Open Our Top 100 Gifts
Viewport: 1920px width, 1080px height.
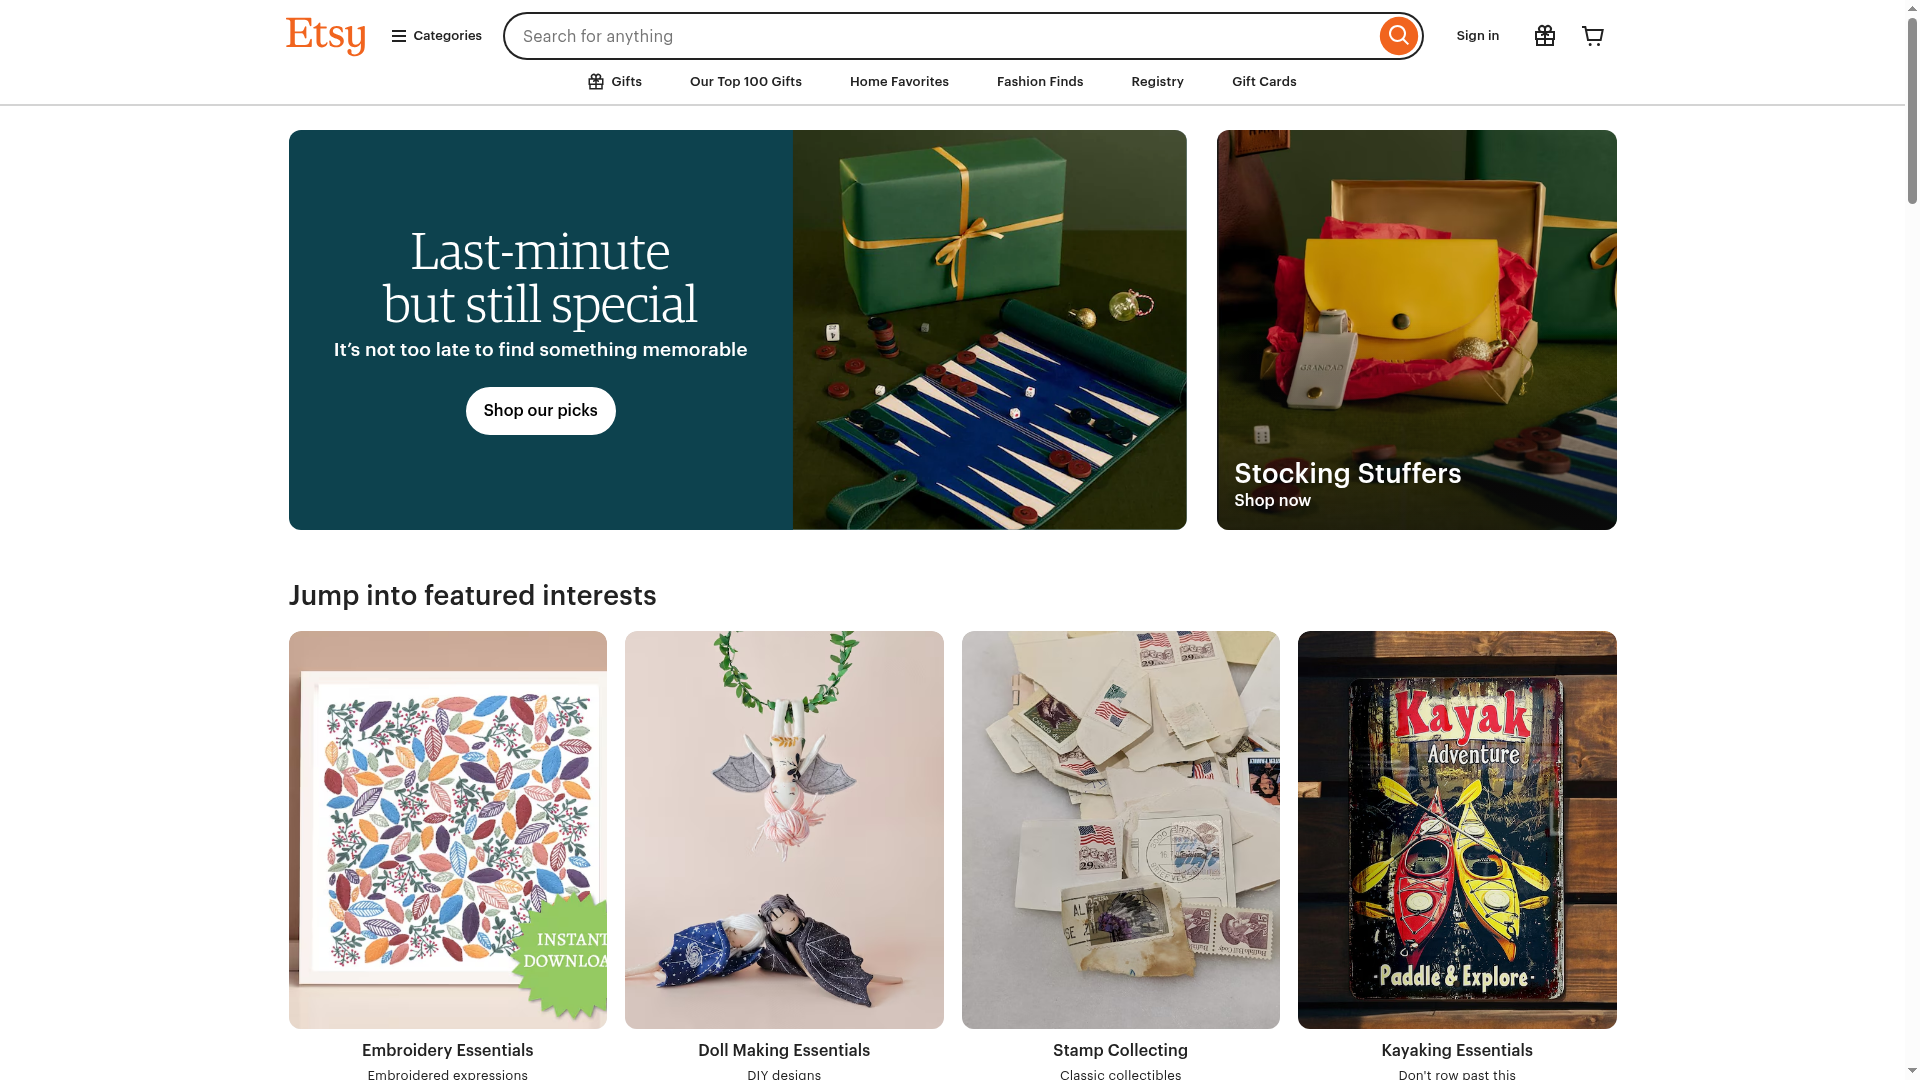coord(745,81)
